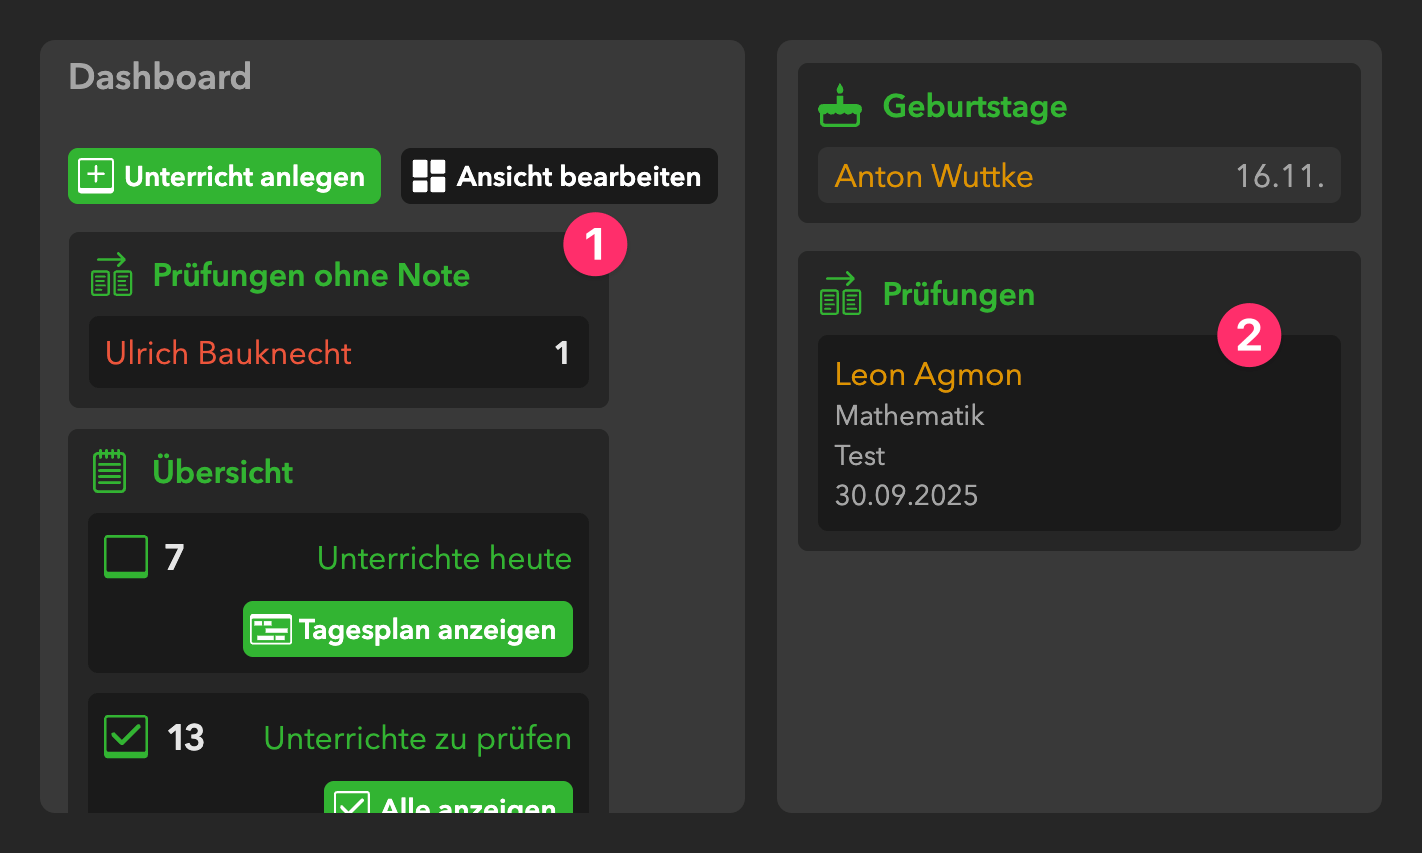Click the empty box beside Unterrichte heute
The height and width of the screenshot is (853, 1422).
pyautogui.click(x=126, y=557)
